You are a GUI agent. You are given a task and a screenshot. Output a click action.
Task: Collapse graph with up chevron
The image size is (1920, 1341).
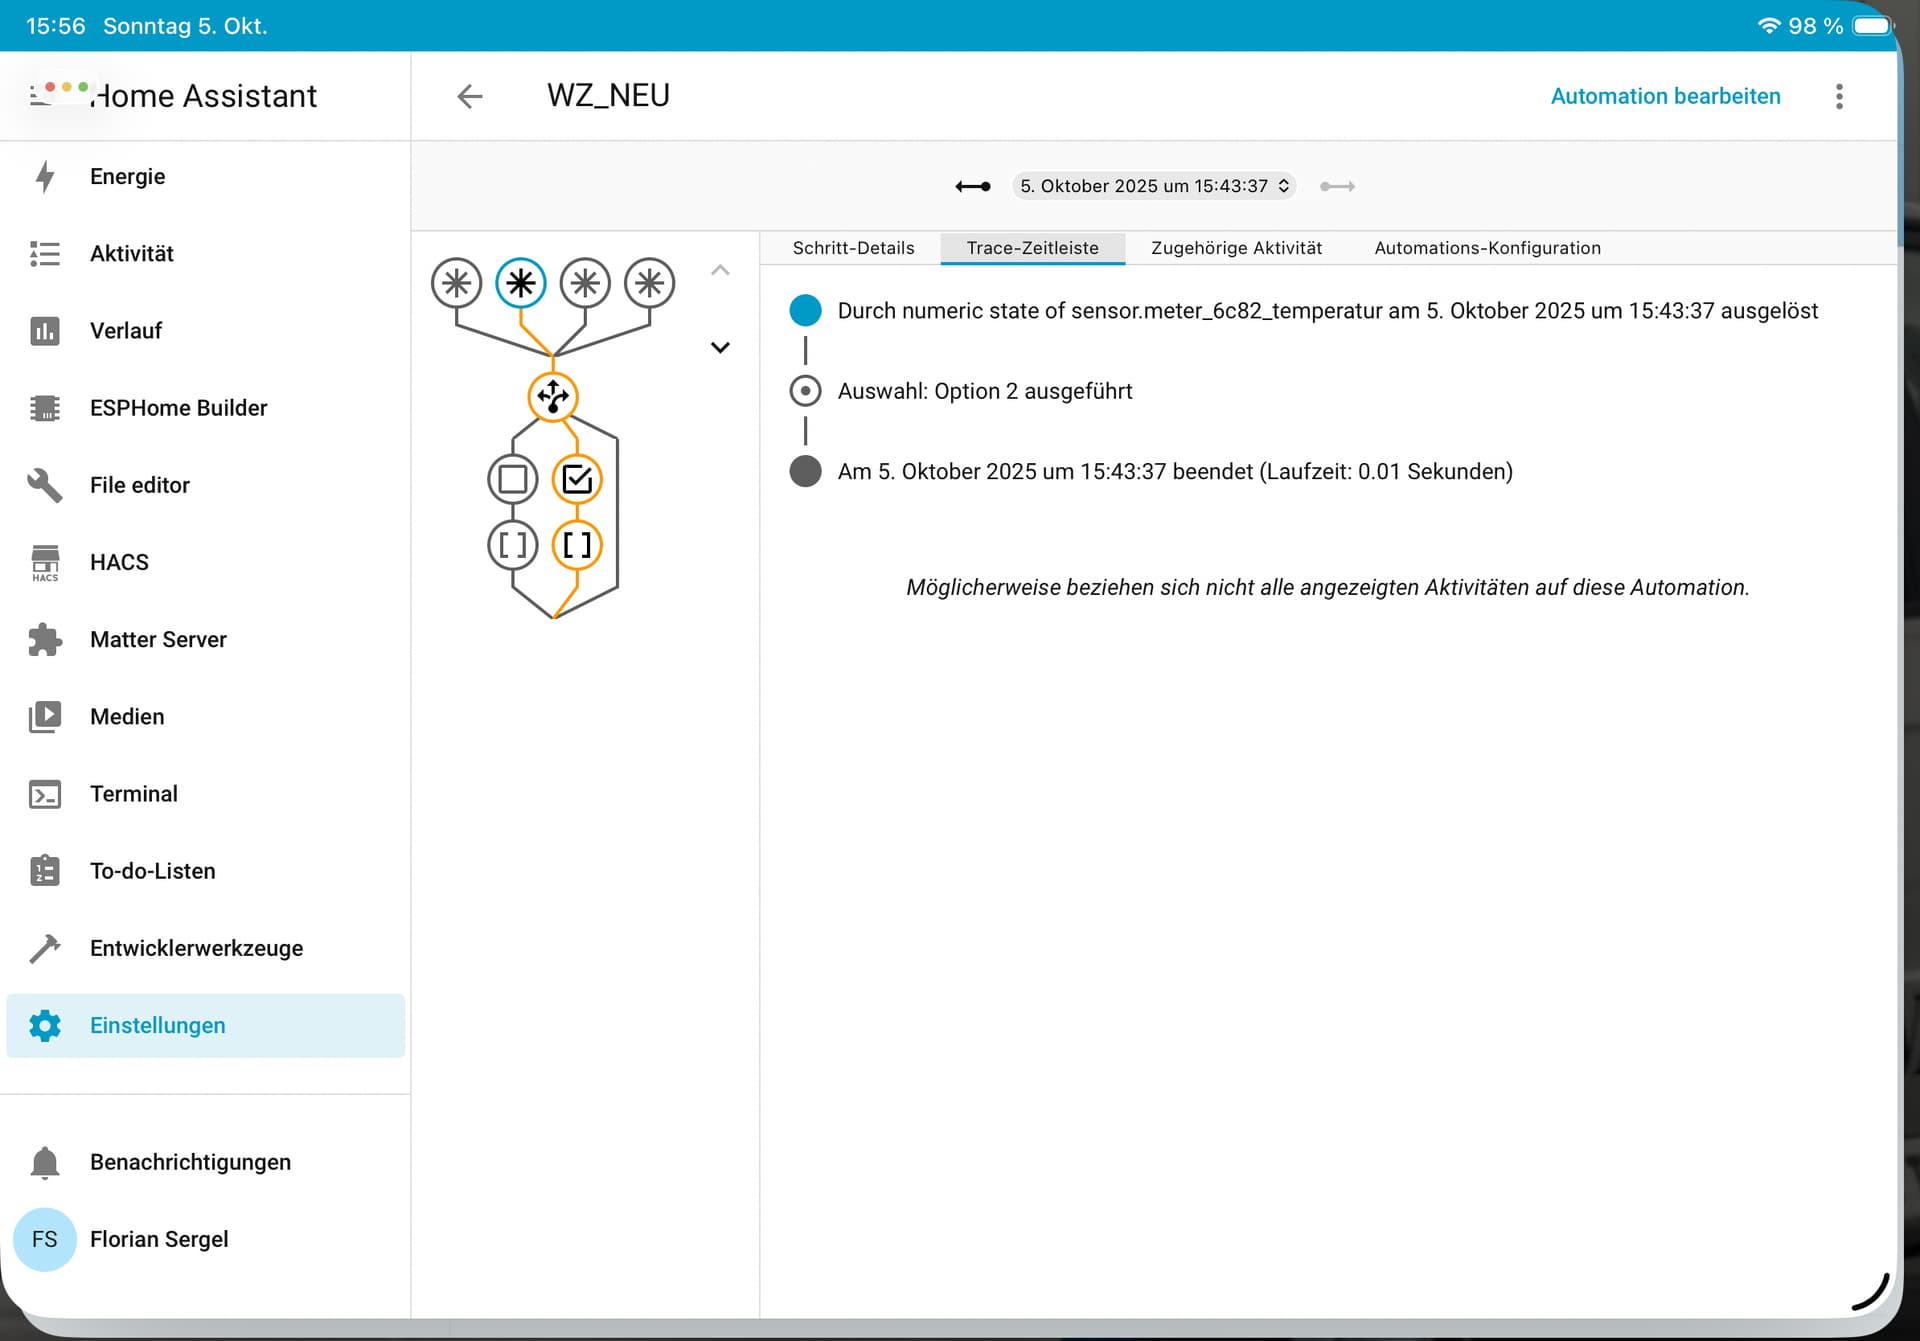[720, 270]
